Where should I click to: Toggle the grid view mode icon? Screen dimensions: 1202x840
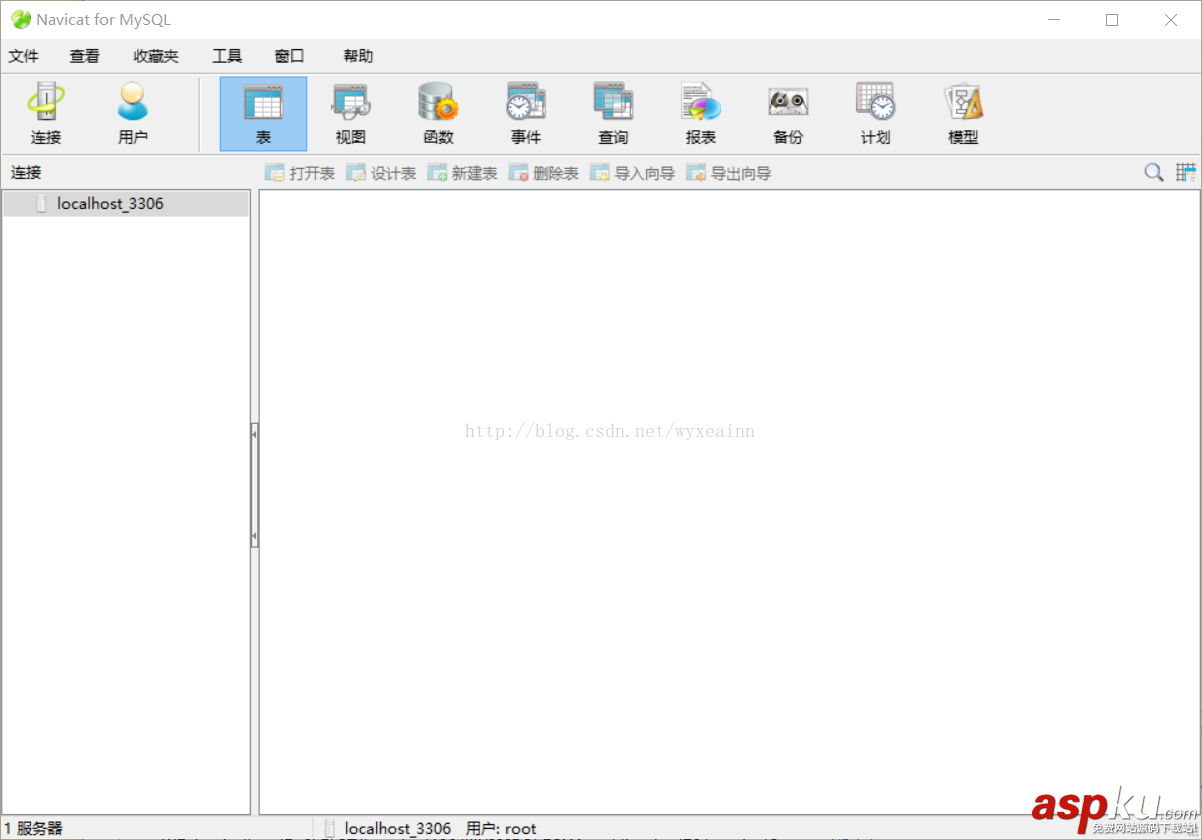(1186, 172)
